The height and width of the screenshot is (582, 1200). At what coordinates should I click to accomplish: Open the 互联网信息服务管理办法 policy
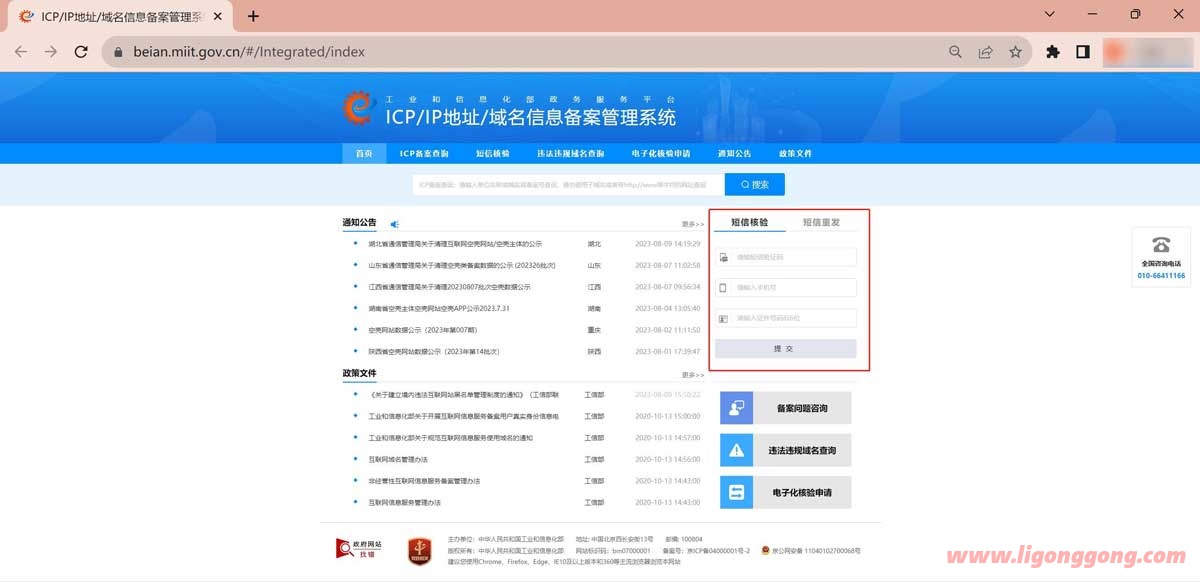click(404, 503)
